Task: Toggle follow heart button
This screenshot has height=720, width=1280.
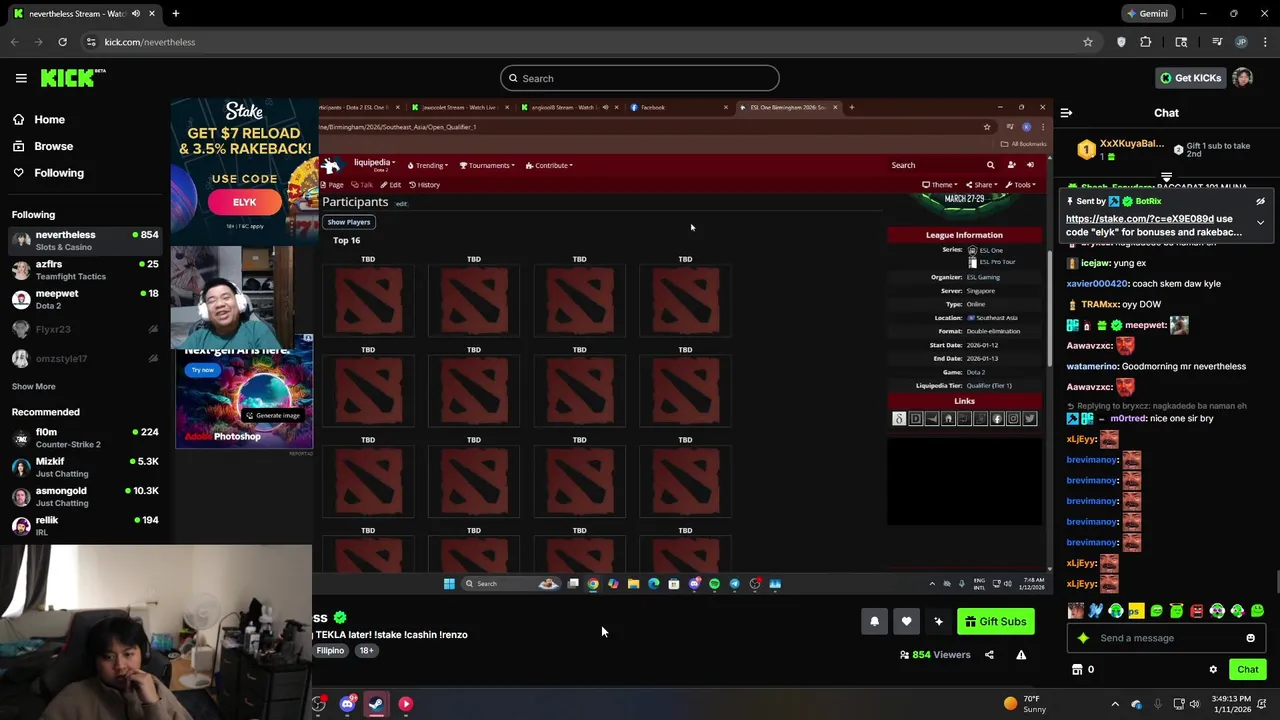Action: [906, 622]
